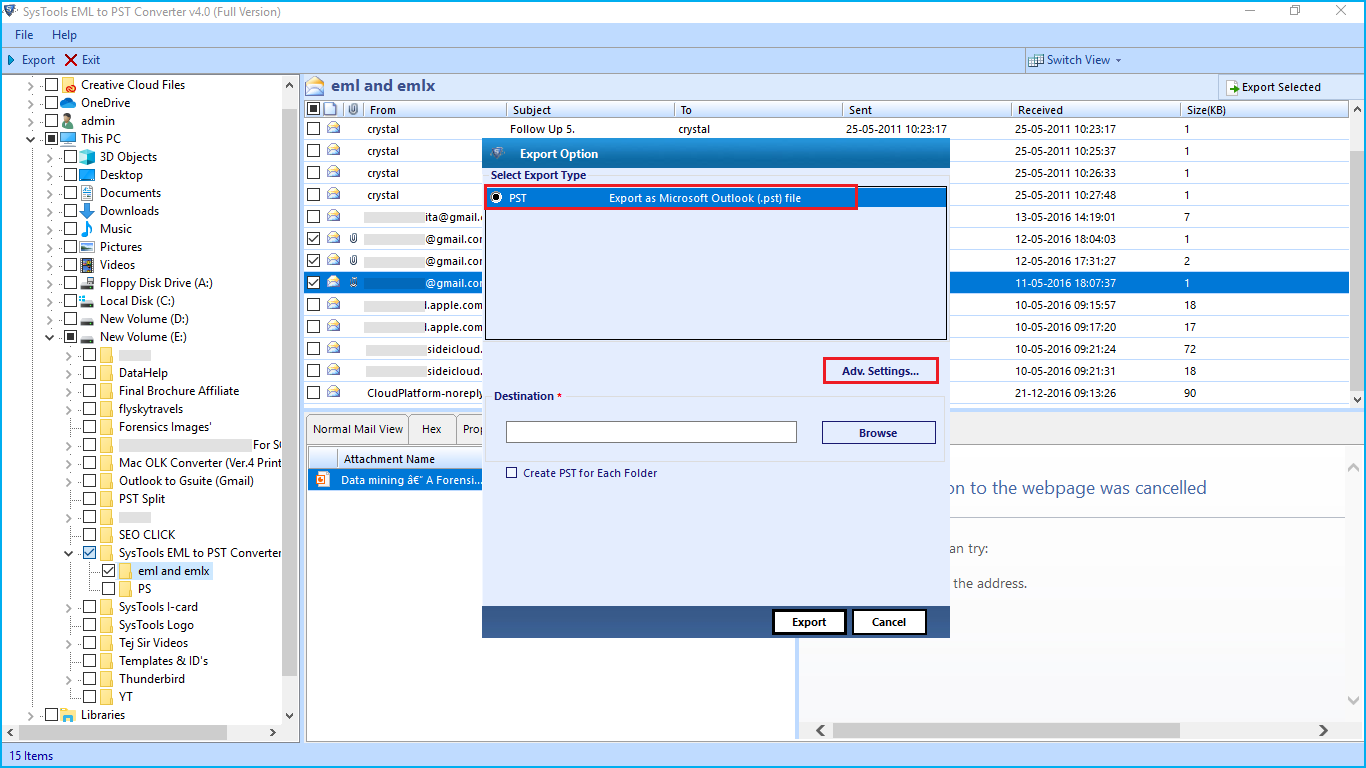This screenshot has height=768, width=1366.
Task: Tick the DataHelp folder checkbox
Action: pos(90,373)
